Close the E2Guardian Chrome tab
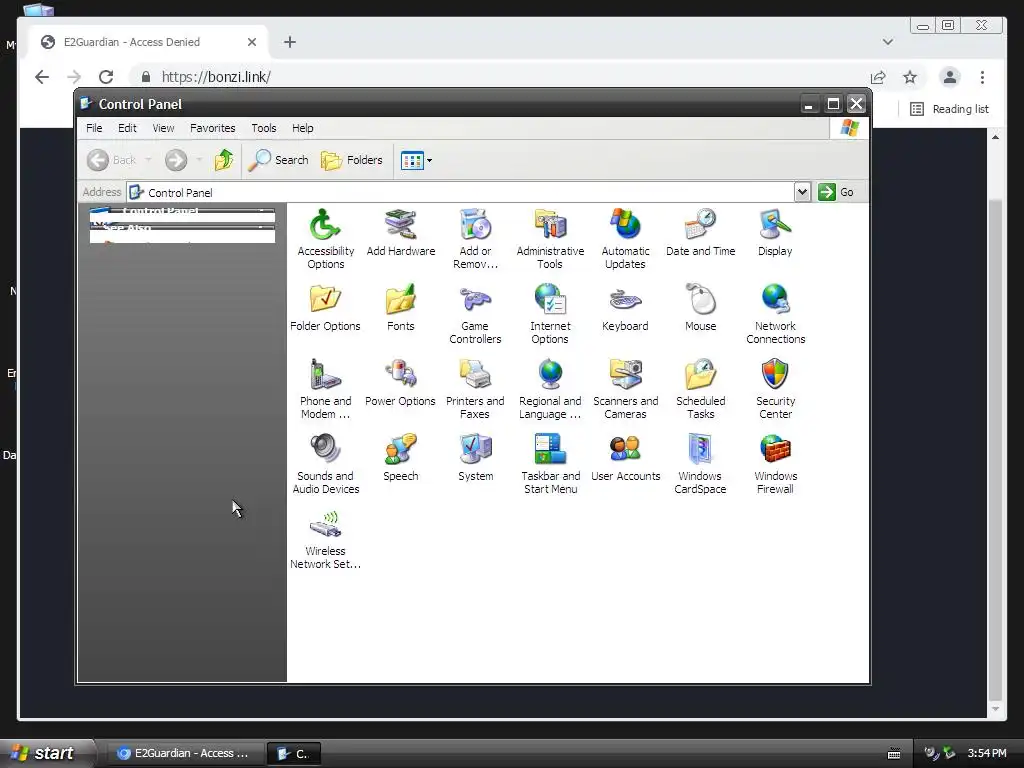The width and height of the screenshot is (1024, 768). (252, 42)
